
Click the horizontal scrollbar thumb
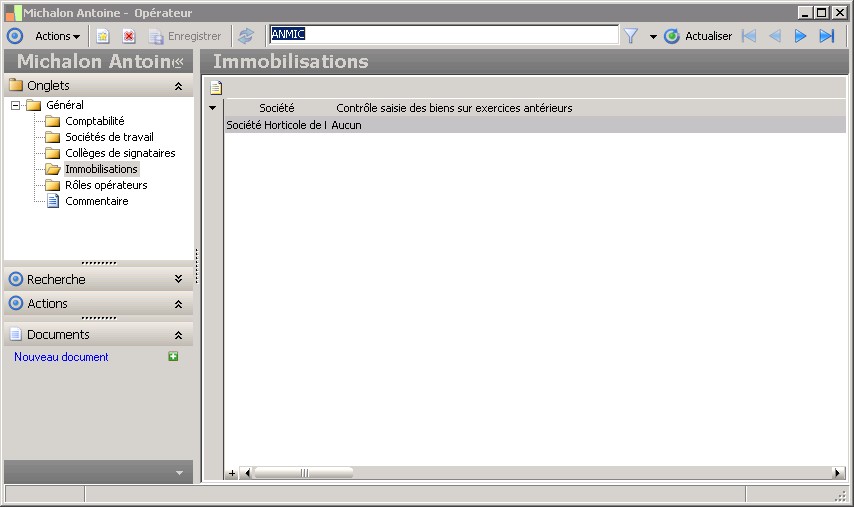[303, 473]
